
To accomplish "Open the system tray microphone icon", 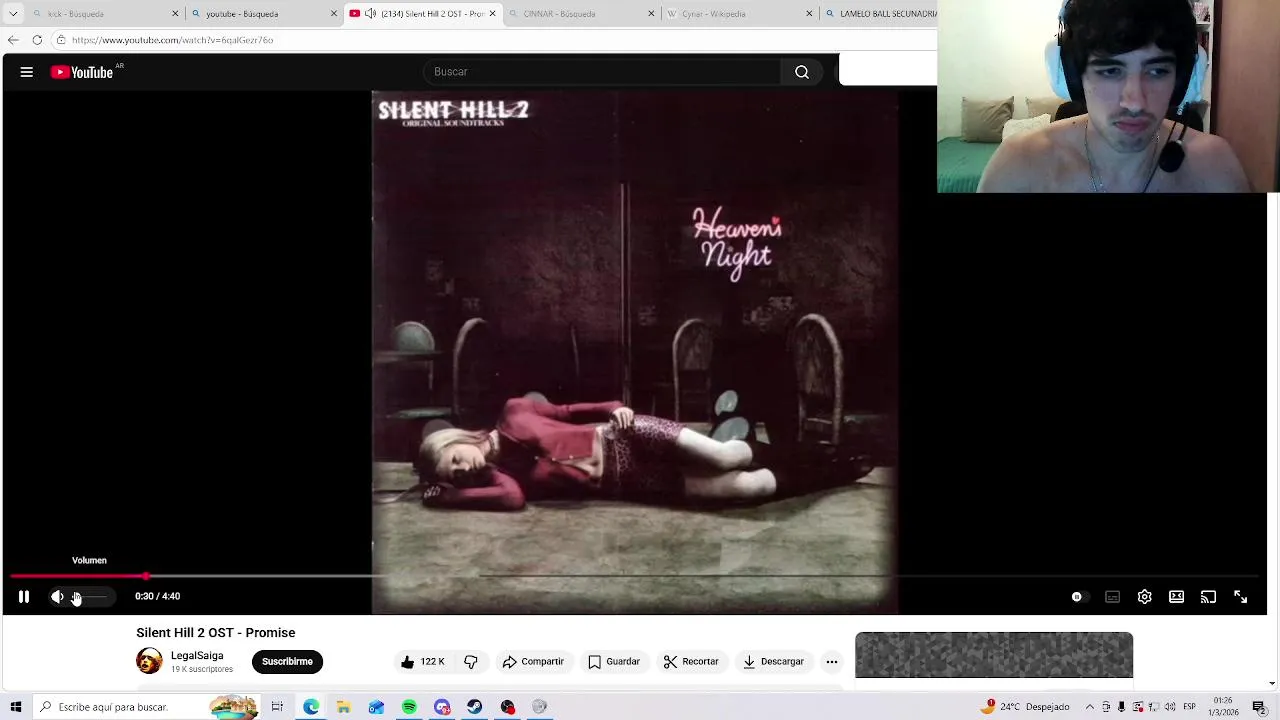I will point(1122,707).
